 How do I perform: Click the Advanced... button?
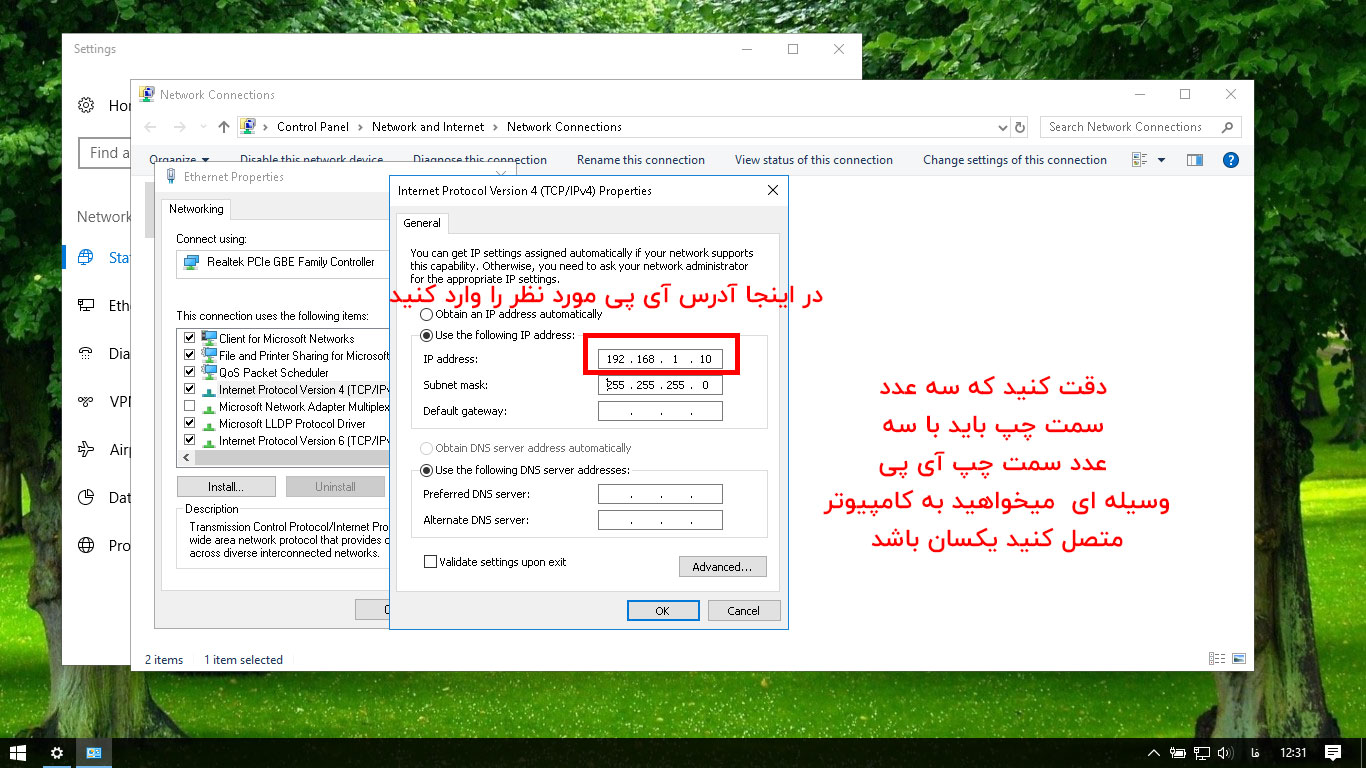pyautogui.click(x=722, y=567)
